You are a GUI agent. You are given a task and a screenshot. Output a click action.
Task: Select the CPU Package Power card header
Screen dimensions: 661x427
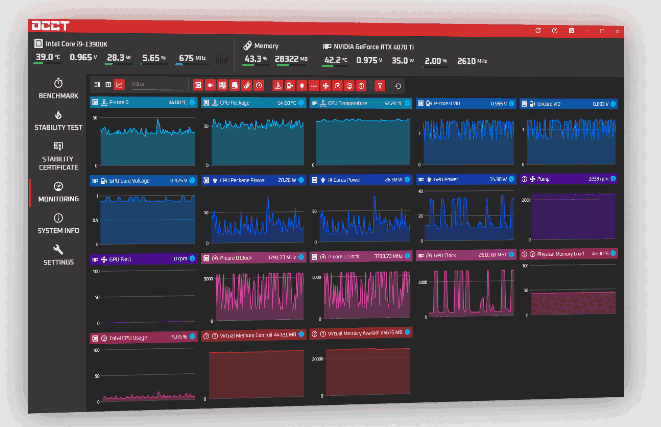point(253,180)
